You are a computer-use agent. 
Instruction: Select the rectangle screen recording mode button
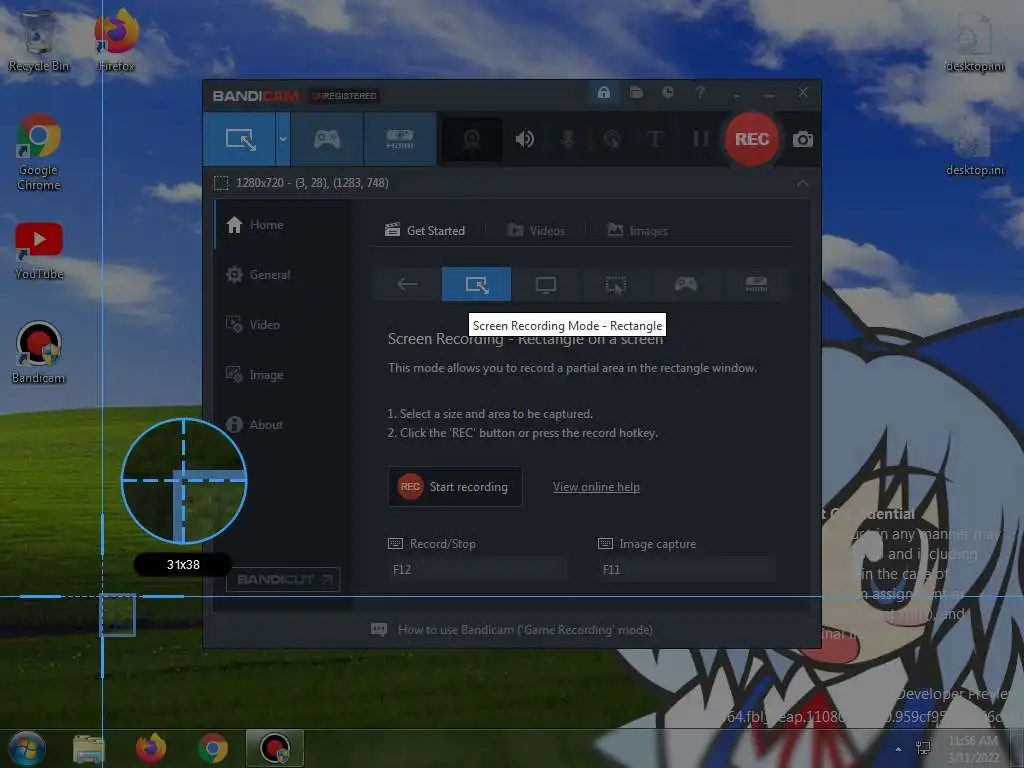click(240, 139)
